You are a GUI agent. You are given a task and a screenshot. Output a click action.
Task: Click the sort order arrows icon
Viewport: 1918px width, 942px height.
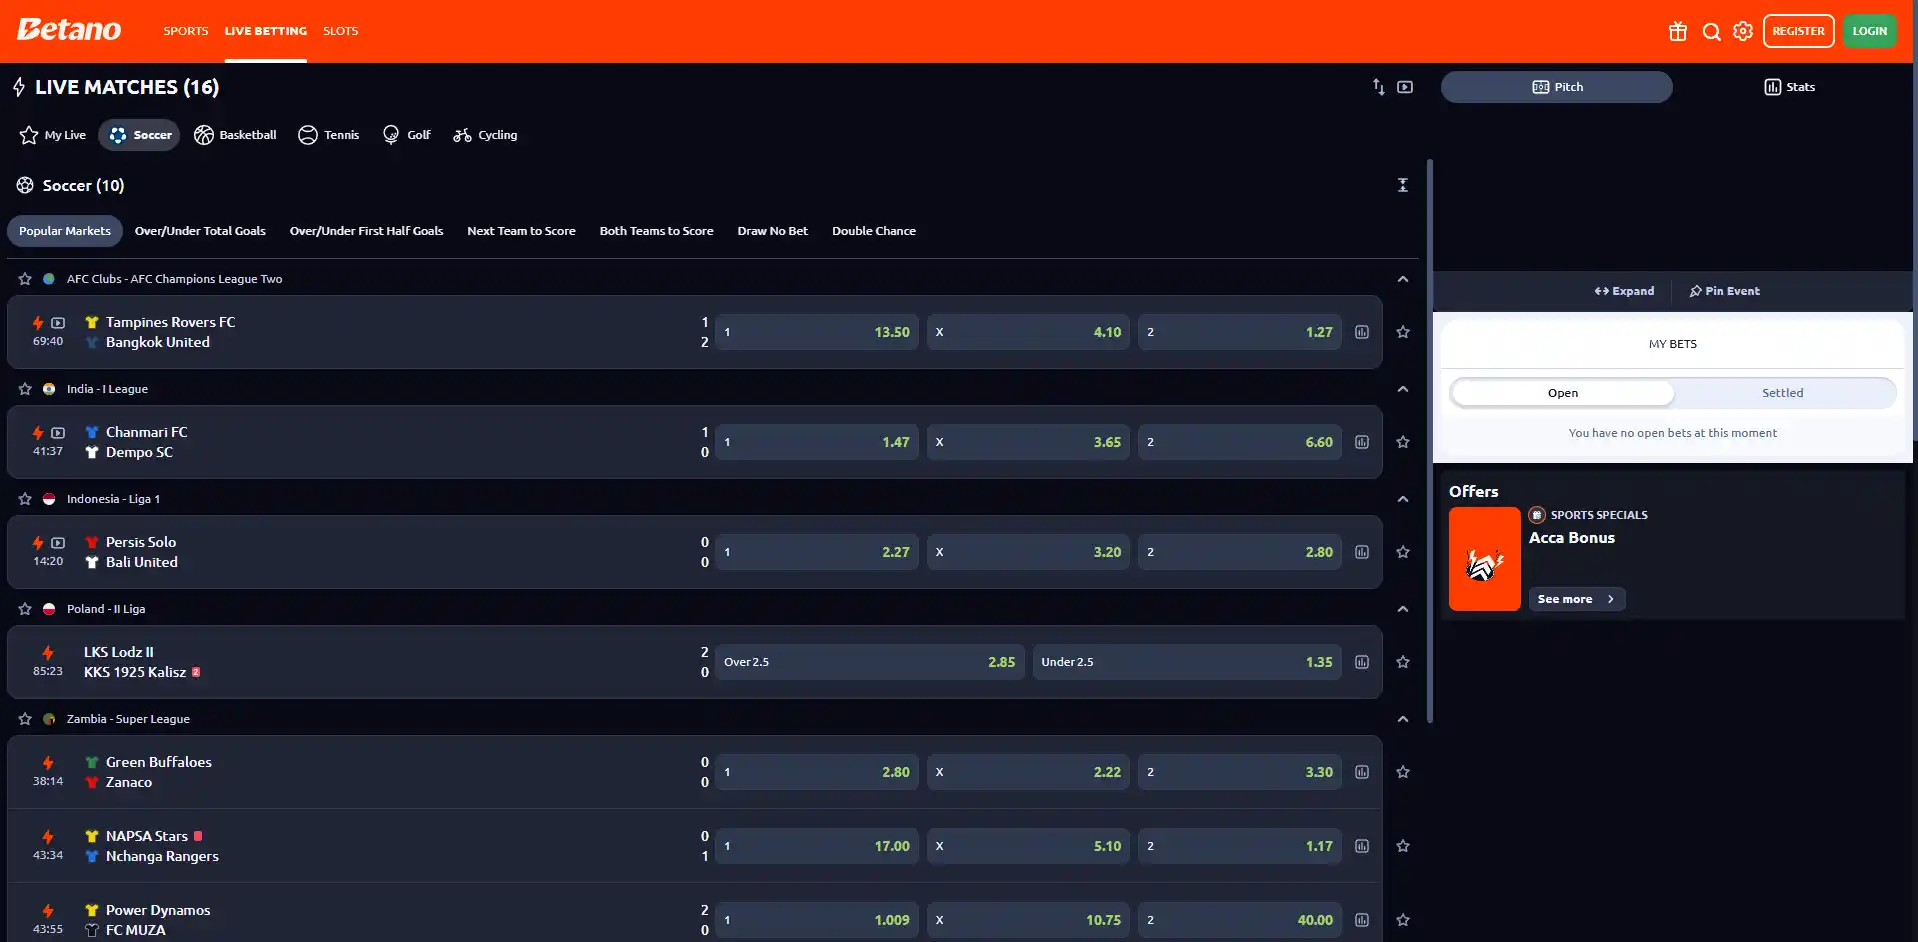coord(1378,87)
